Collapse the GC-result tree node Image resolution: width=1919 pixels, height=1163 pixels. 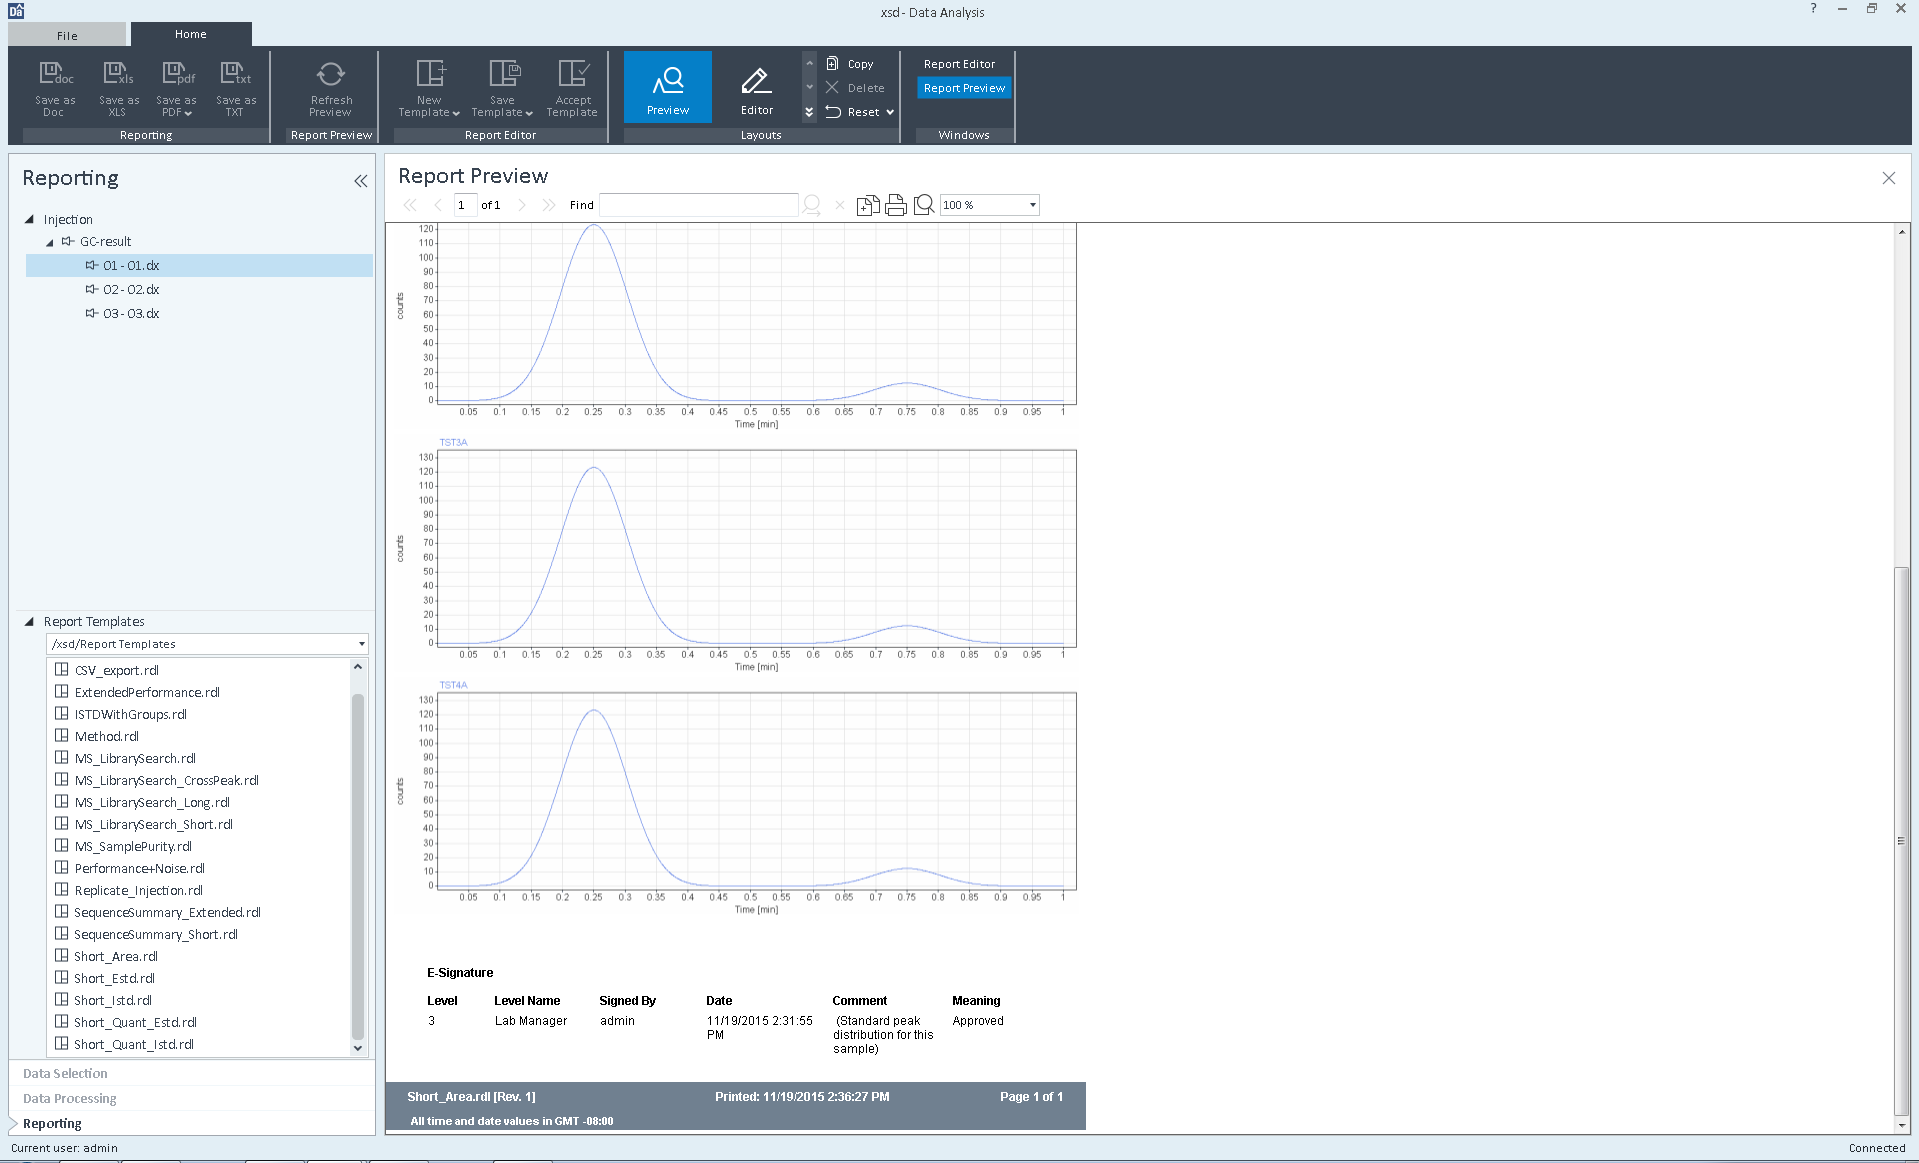click(50, 242)
